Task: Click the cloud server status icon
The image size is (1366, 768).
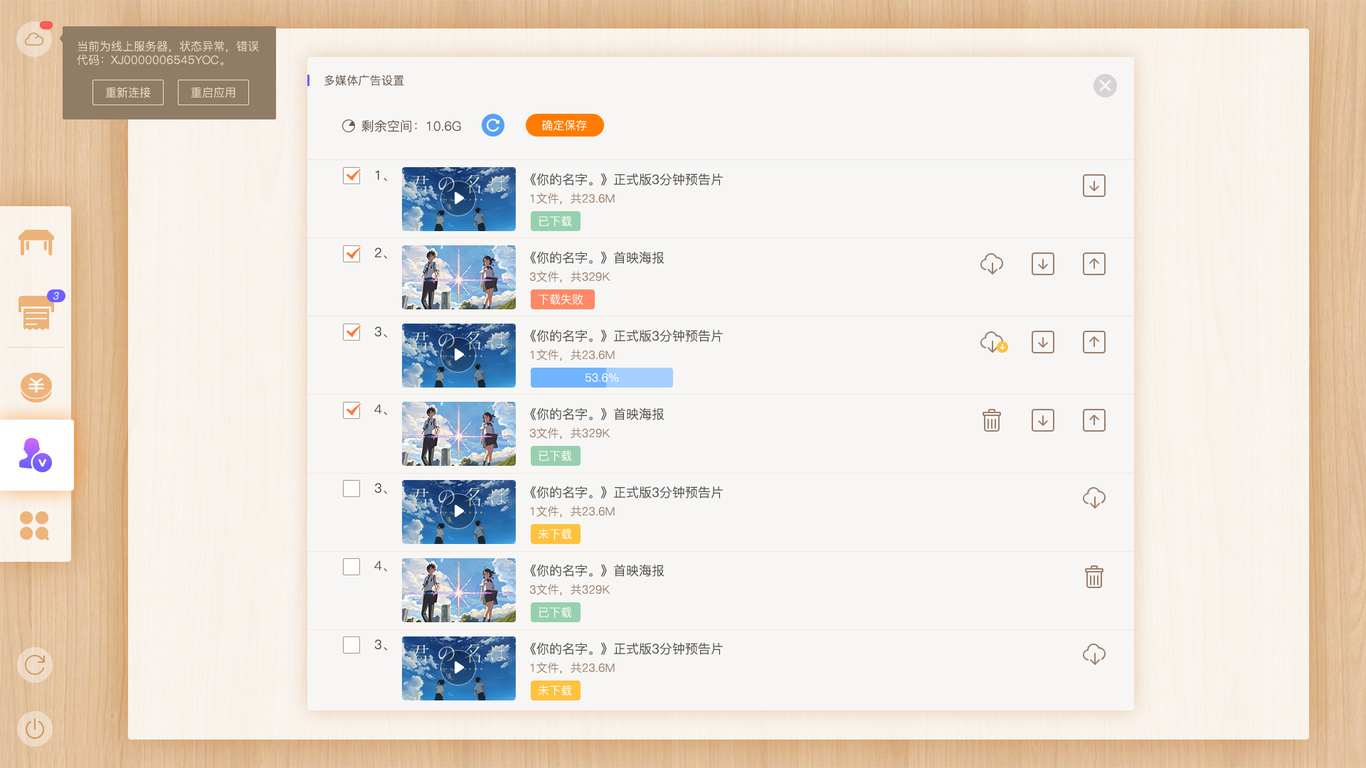Action: coord(34,39)
